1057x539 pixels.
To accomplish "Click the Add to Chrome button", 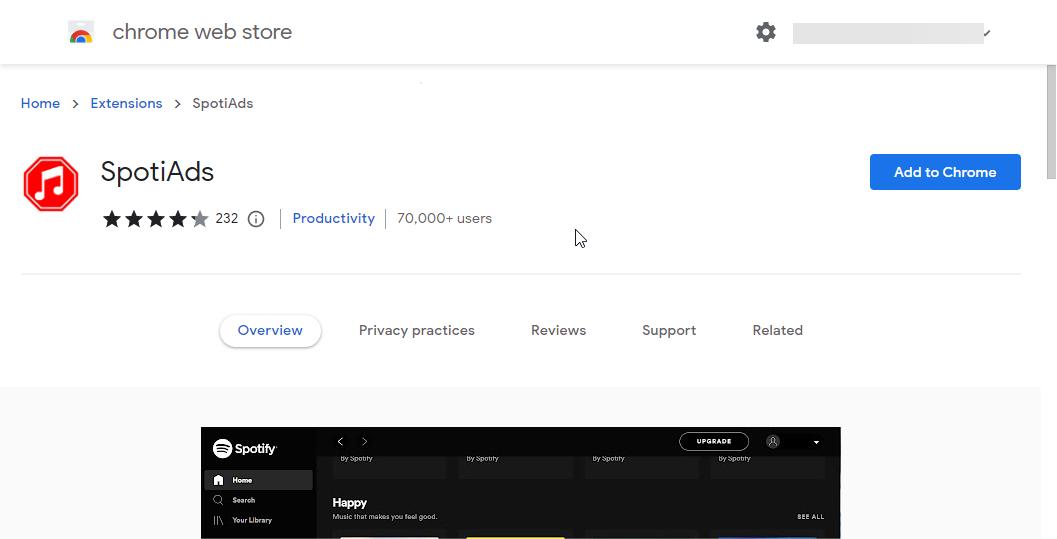I will (945, 172).
